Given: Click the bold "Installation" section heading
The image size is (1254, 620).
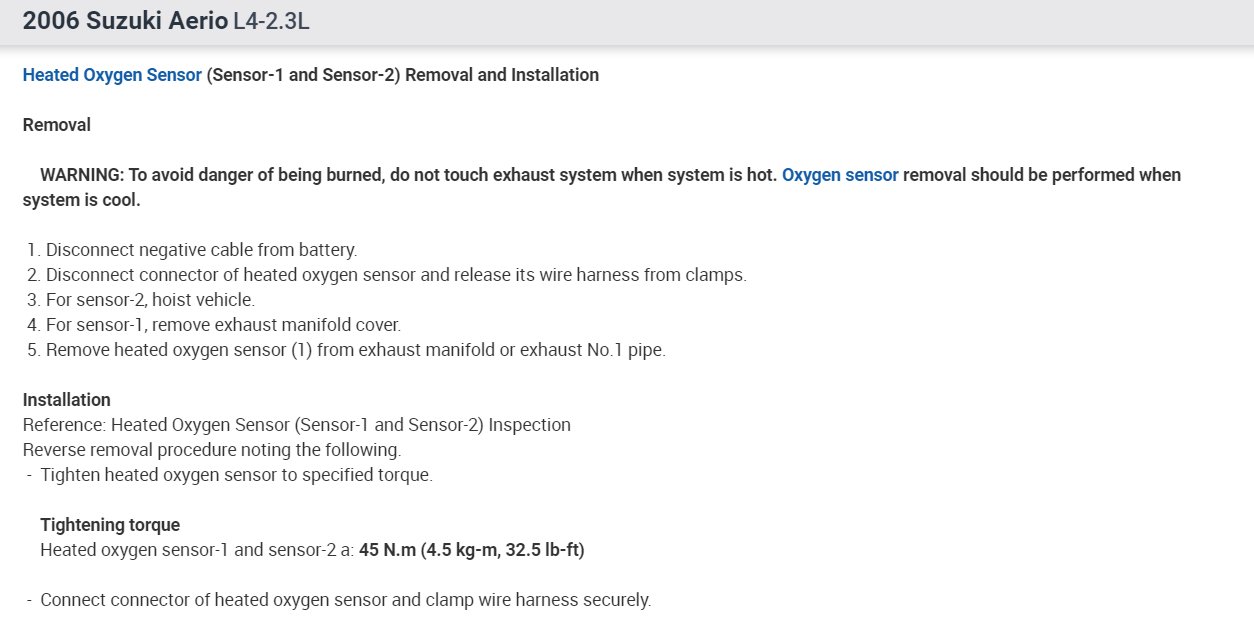Looking at the screenshot, I should [x=66, y=400].
